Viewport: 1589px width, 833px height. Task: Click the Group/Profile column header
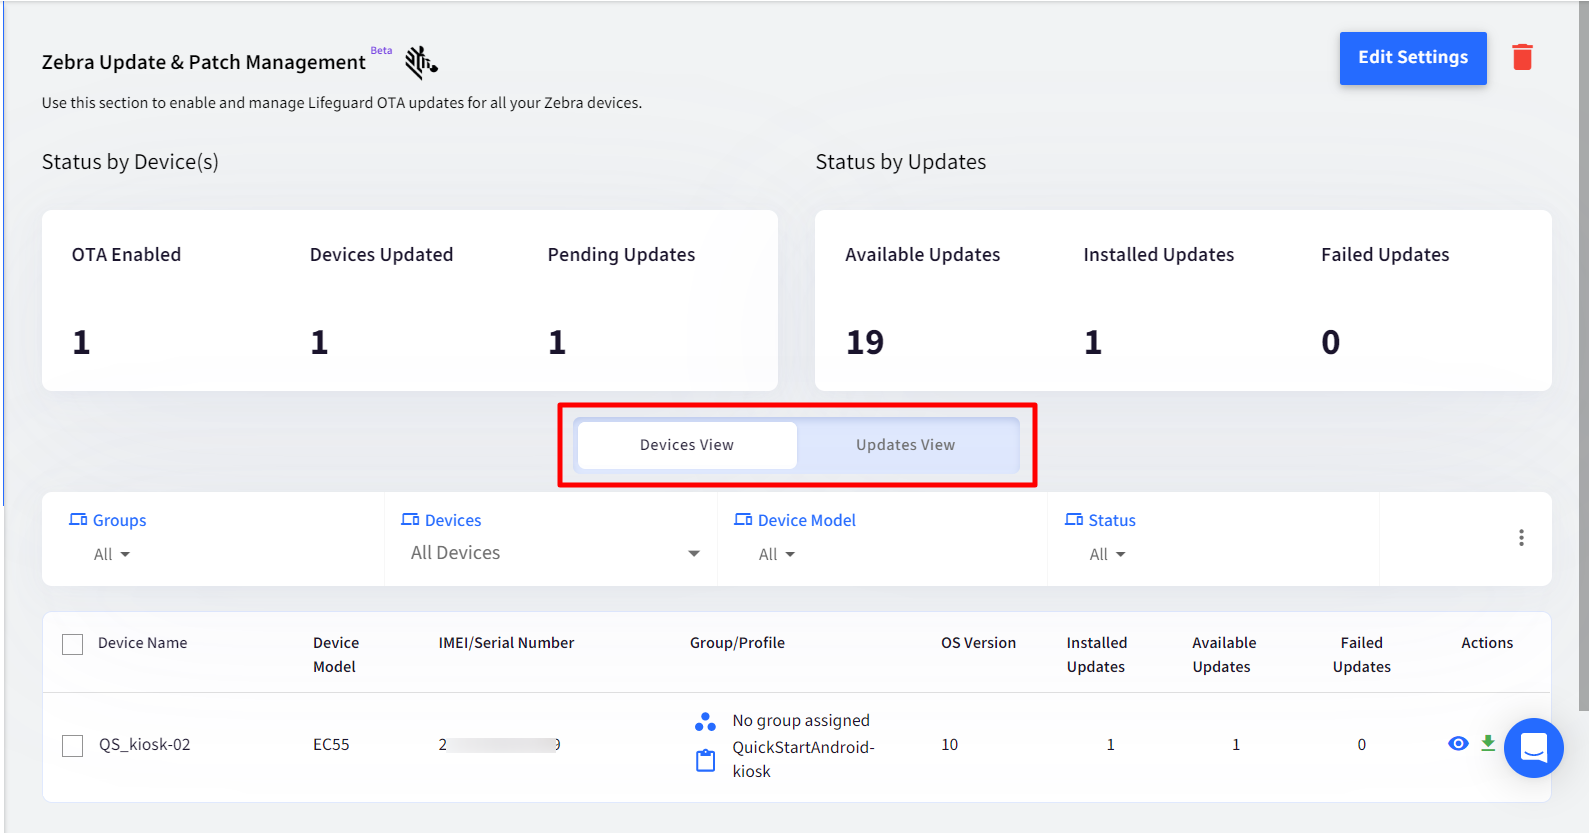coord(737,643)
